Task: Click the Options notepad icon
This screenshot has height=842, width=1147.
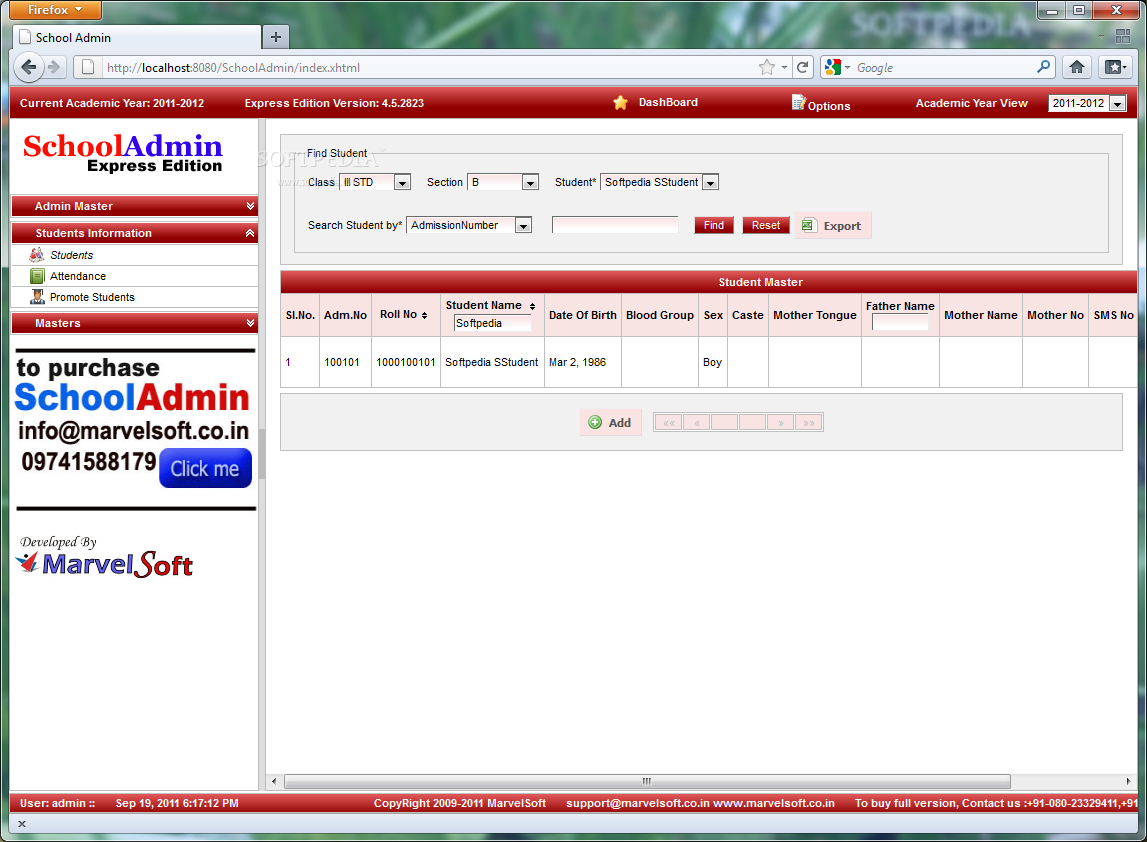Action: (x=798, y=102)
